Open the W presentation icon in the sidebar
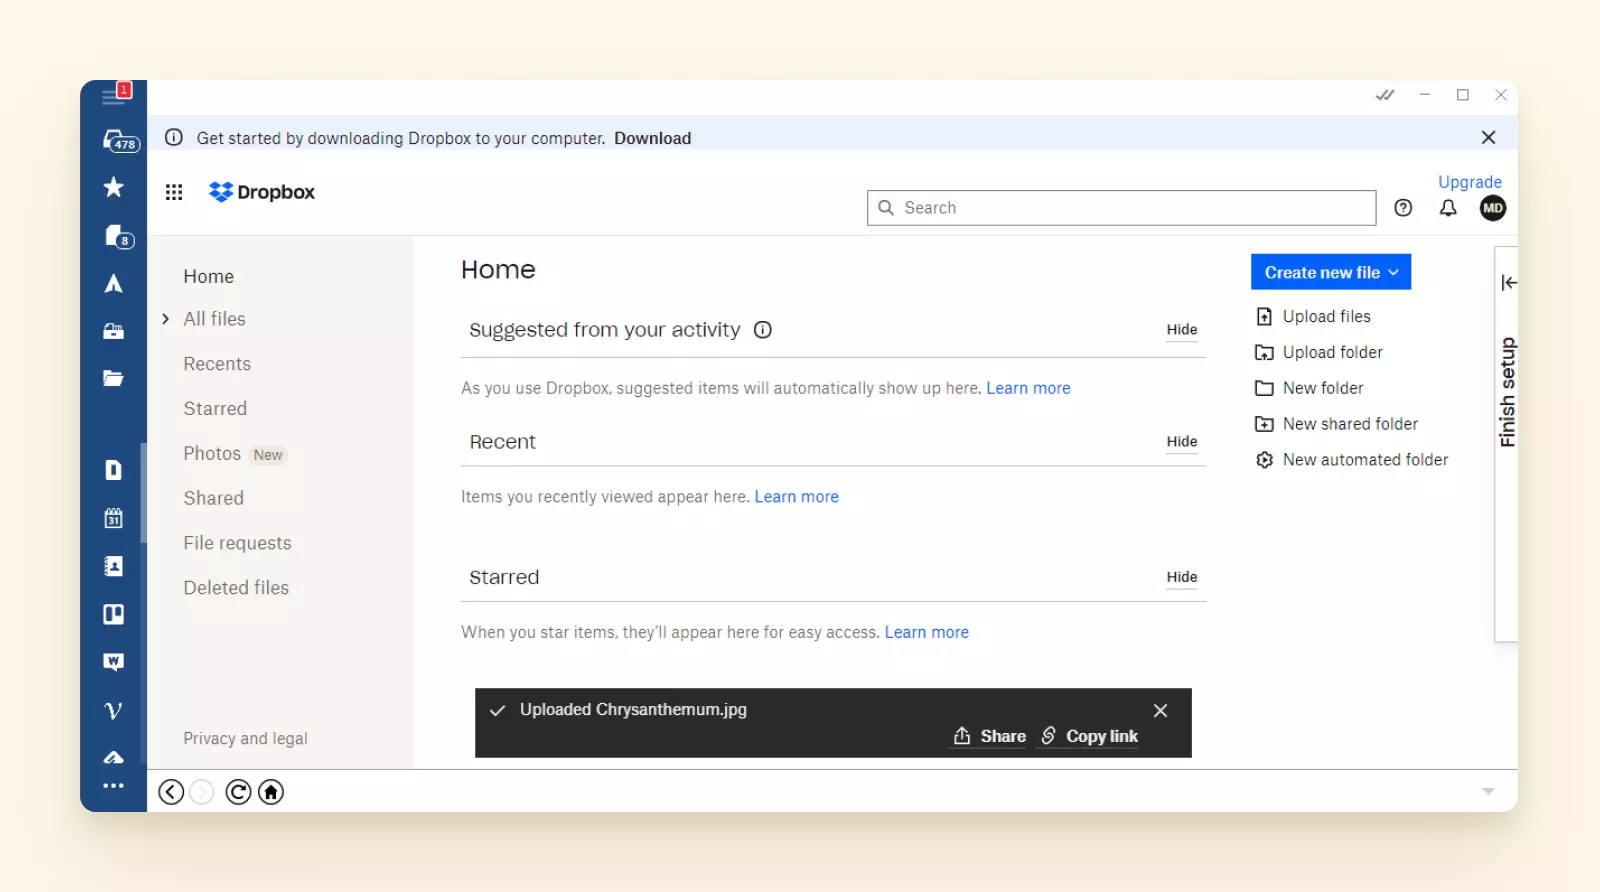The height and width of the screenshot is (892, 1600). click(114, 662)
